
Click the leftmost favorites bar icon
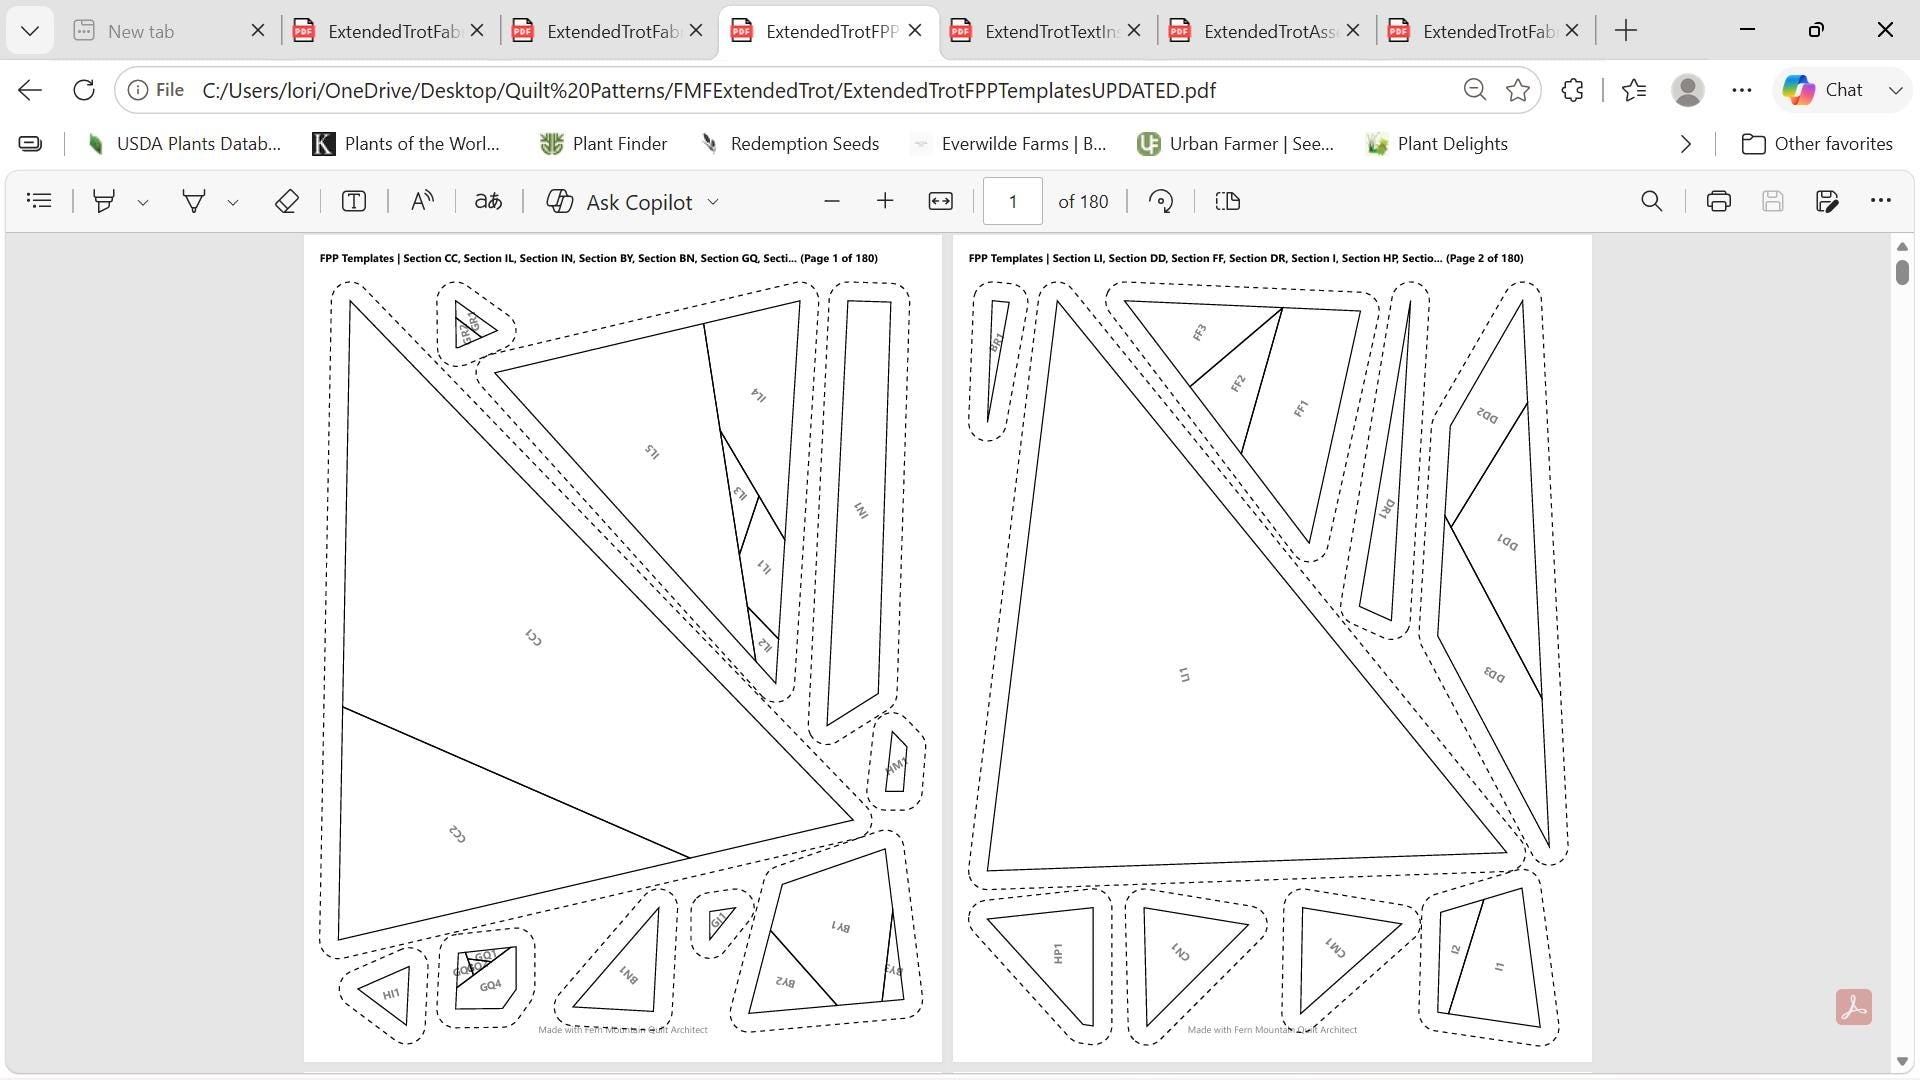(x=31, y=144)
